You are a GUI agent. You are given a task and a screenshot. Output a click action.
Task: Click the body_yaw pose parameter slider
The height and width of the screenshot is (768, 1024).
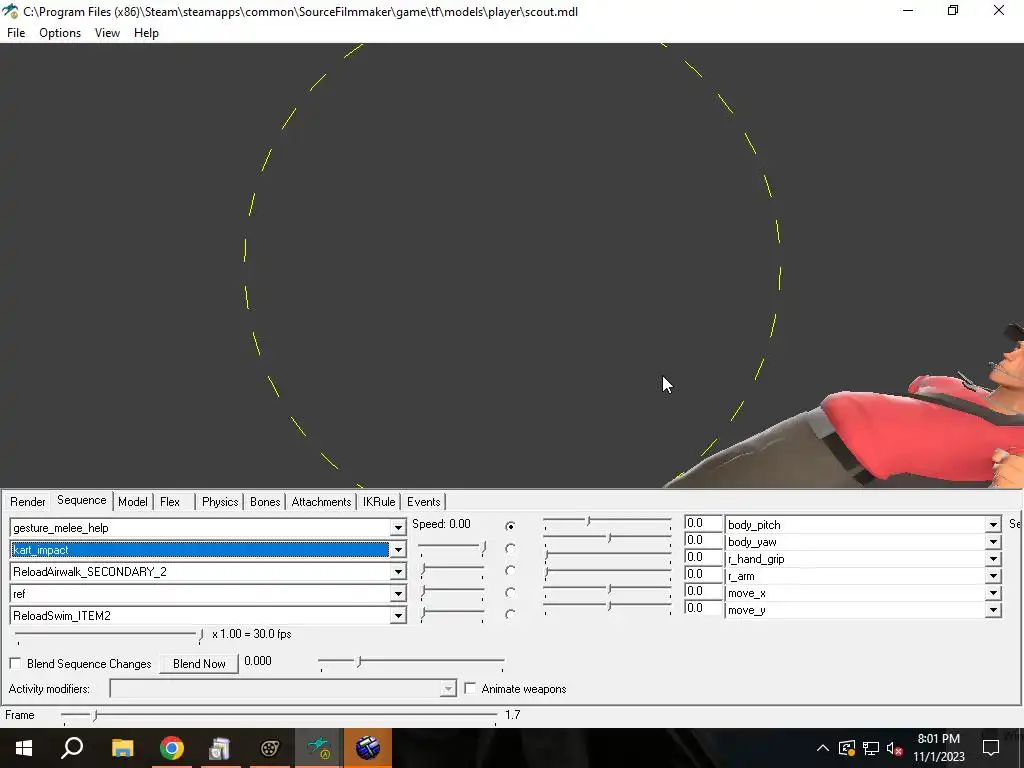point(607,538)
